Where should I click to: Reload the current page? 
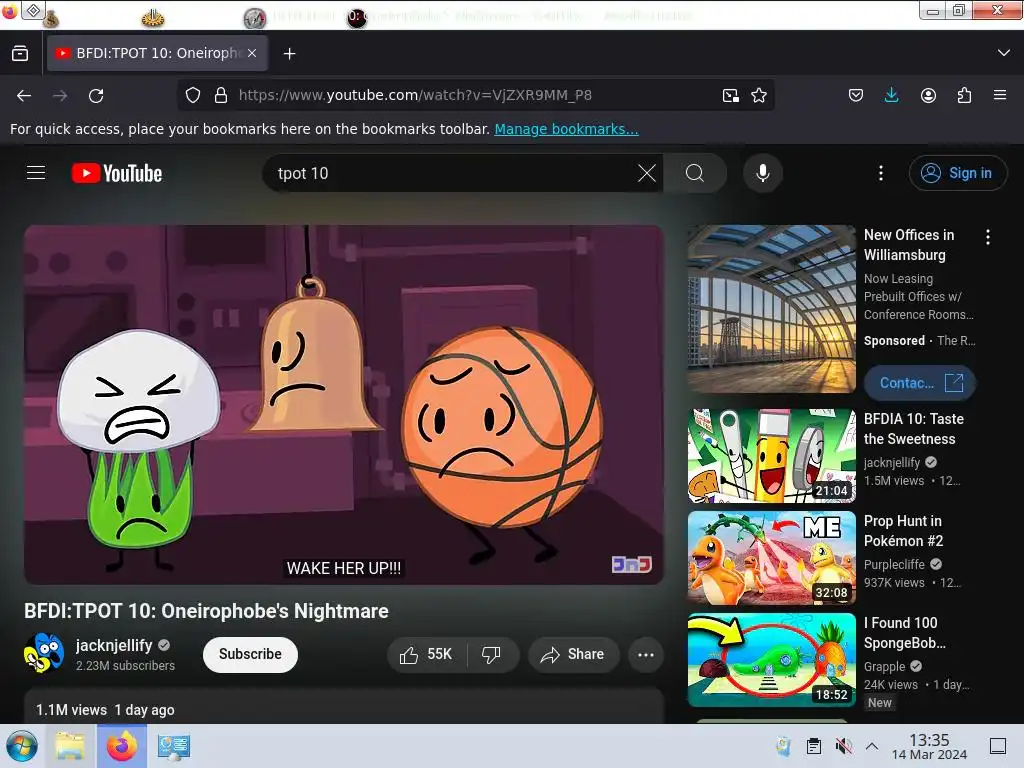(x=96, y=96)
